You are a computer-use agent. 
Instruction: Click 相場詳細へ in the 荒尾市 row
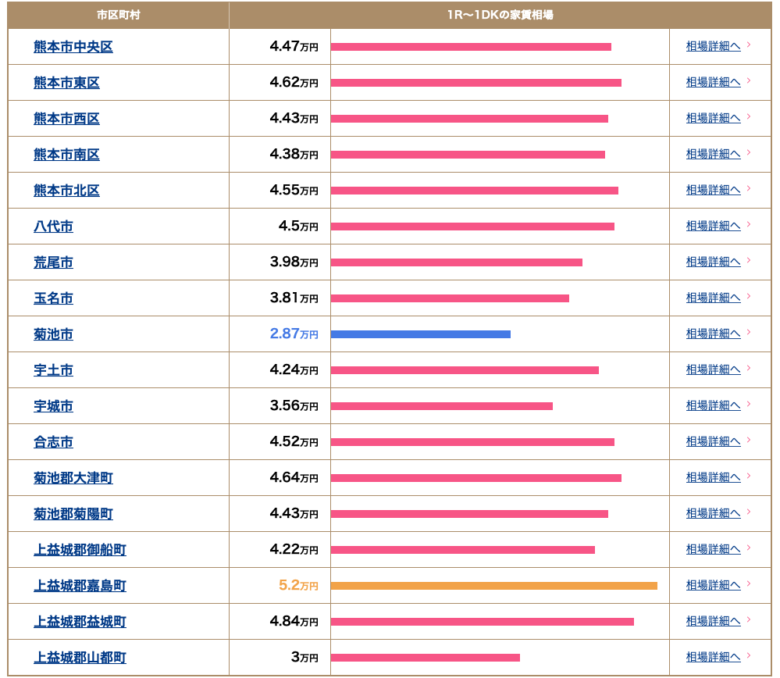tap(712, 262)
